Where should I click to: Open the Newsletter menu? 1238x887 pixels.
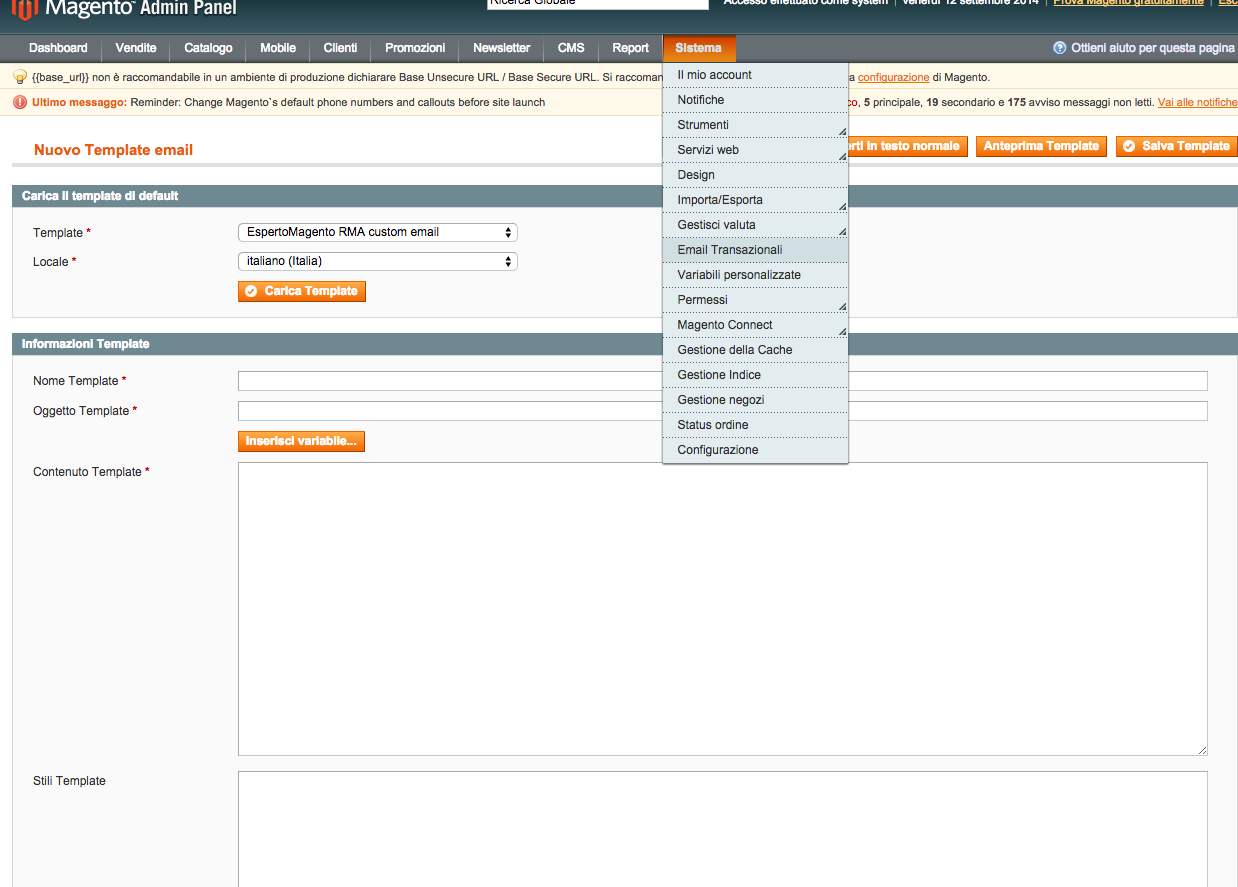(x=502, y=48)
